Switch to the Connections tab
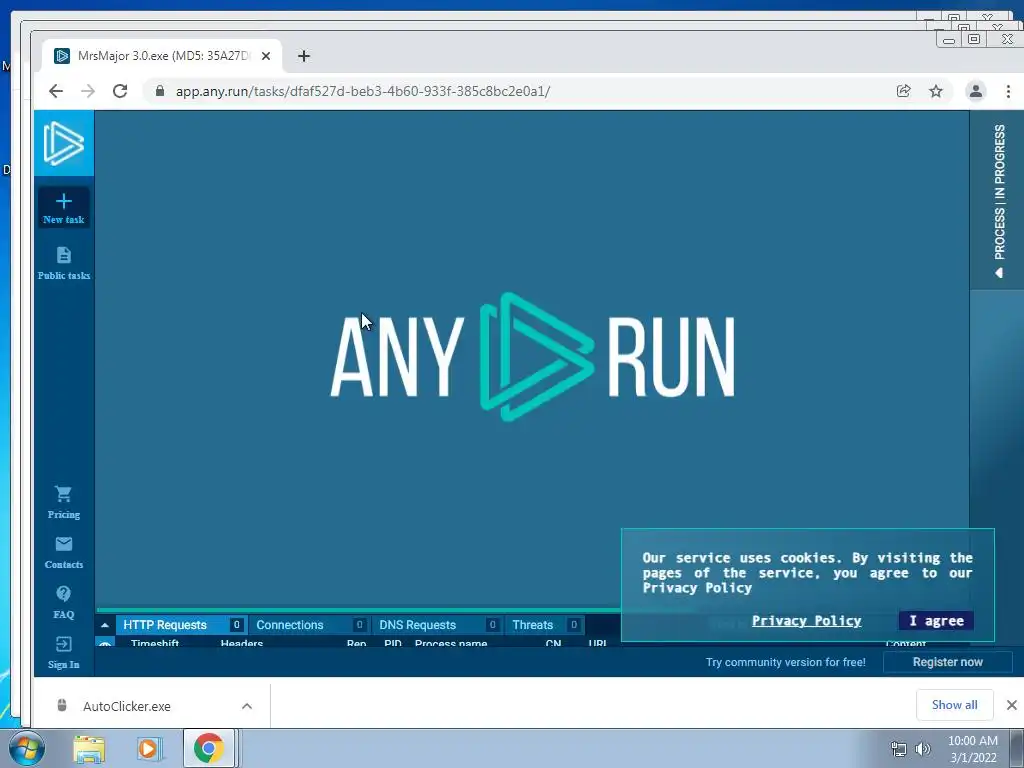1024x768 pixels. pyautogui.click(x=310, y=625)
